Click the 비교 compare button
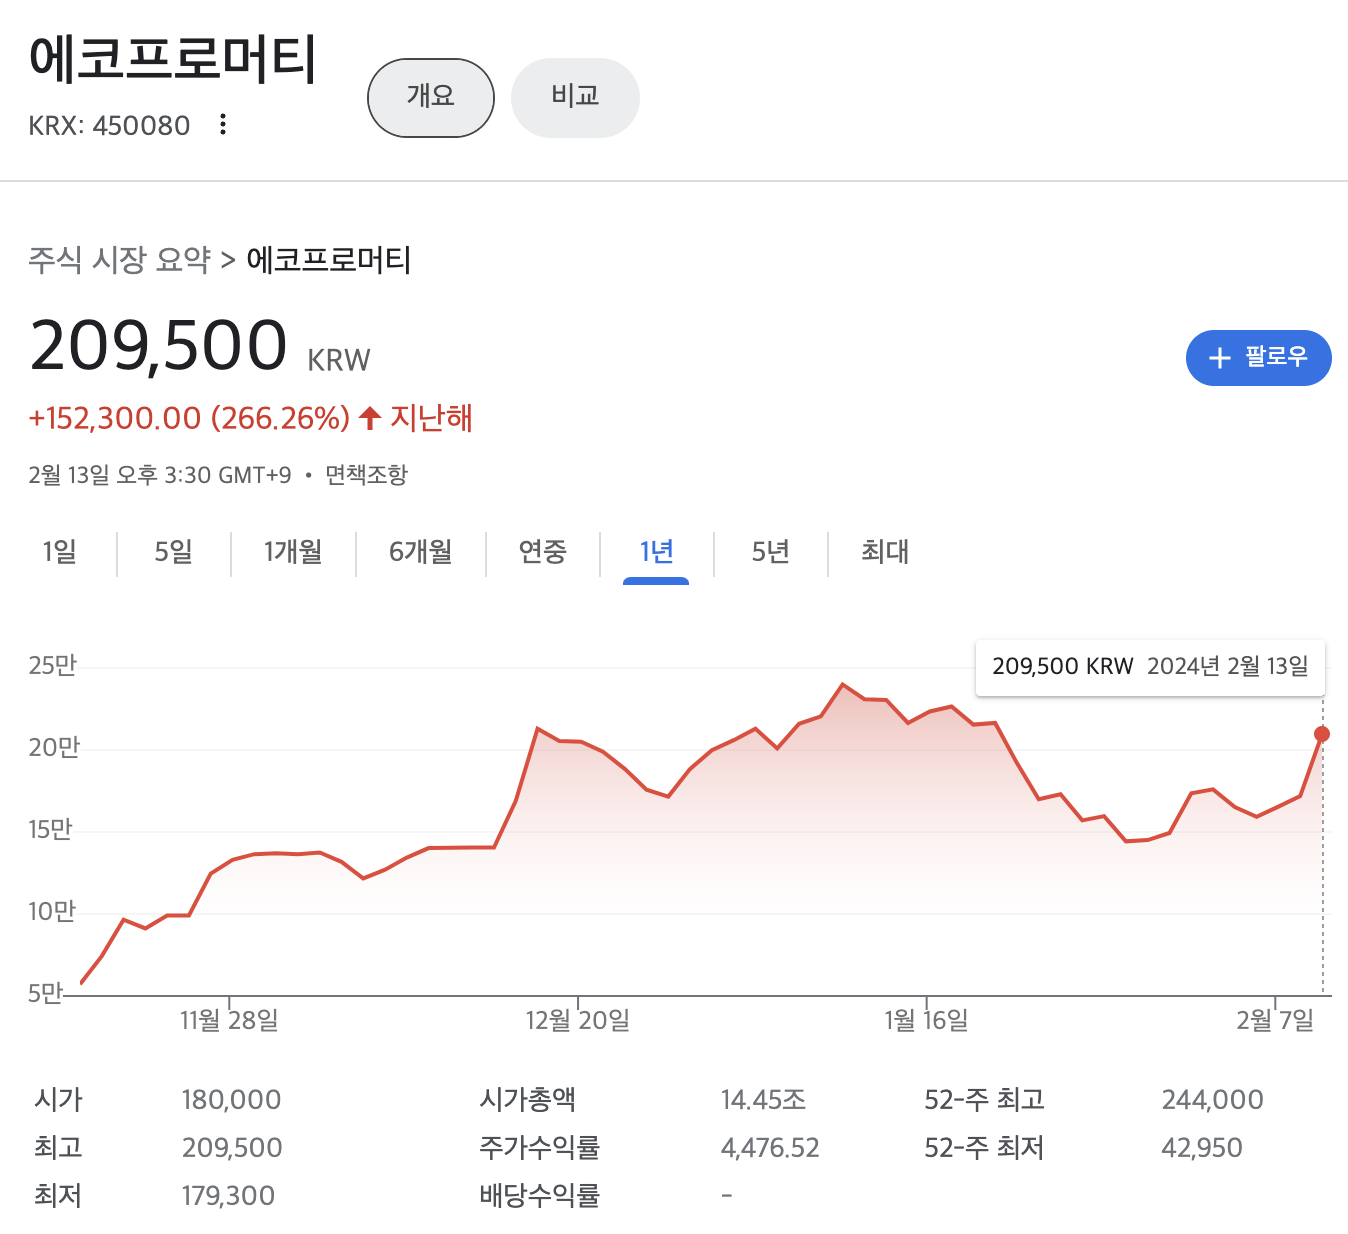 coord(575,98)
